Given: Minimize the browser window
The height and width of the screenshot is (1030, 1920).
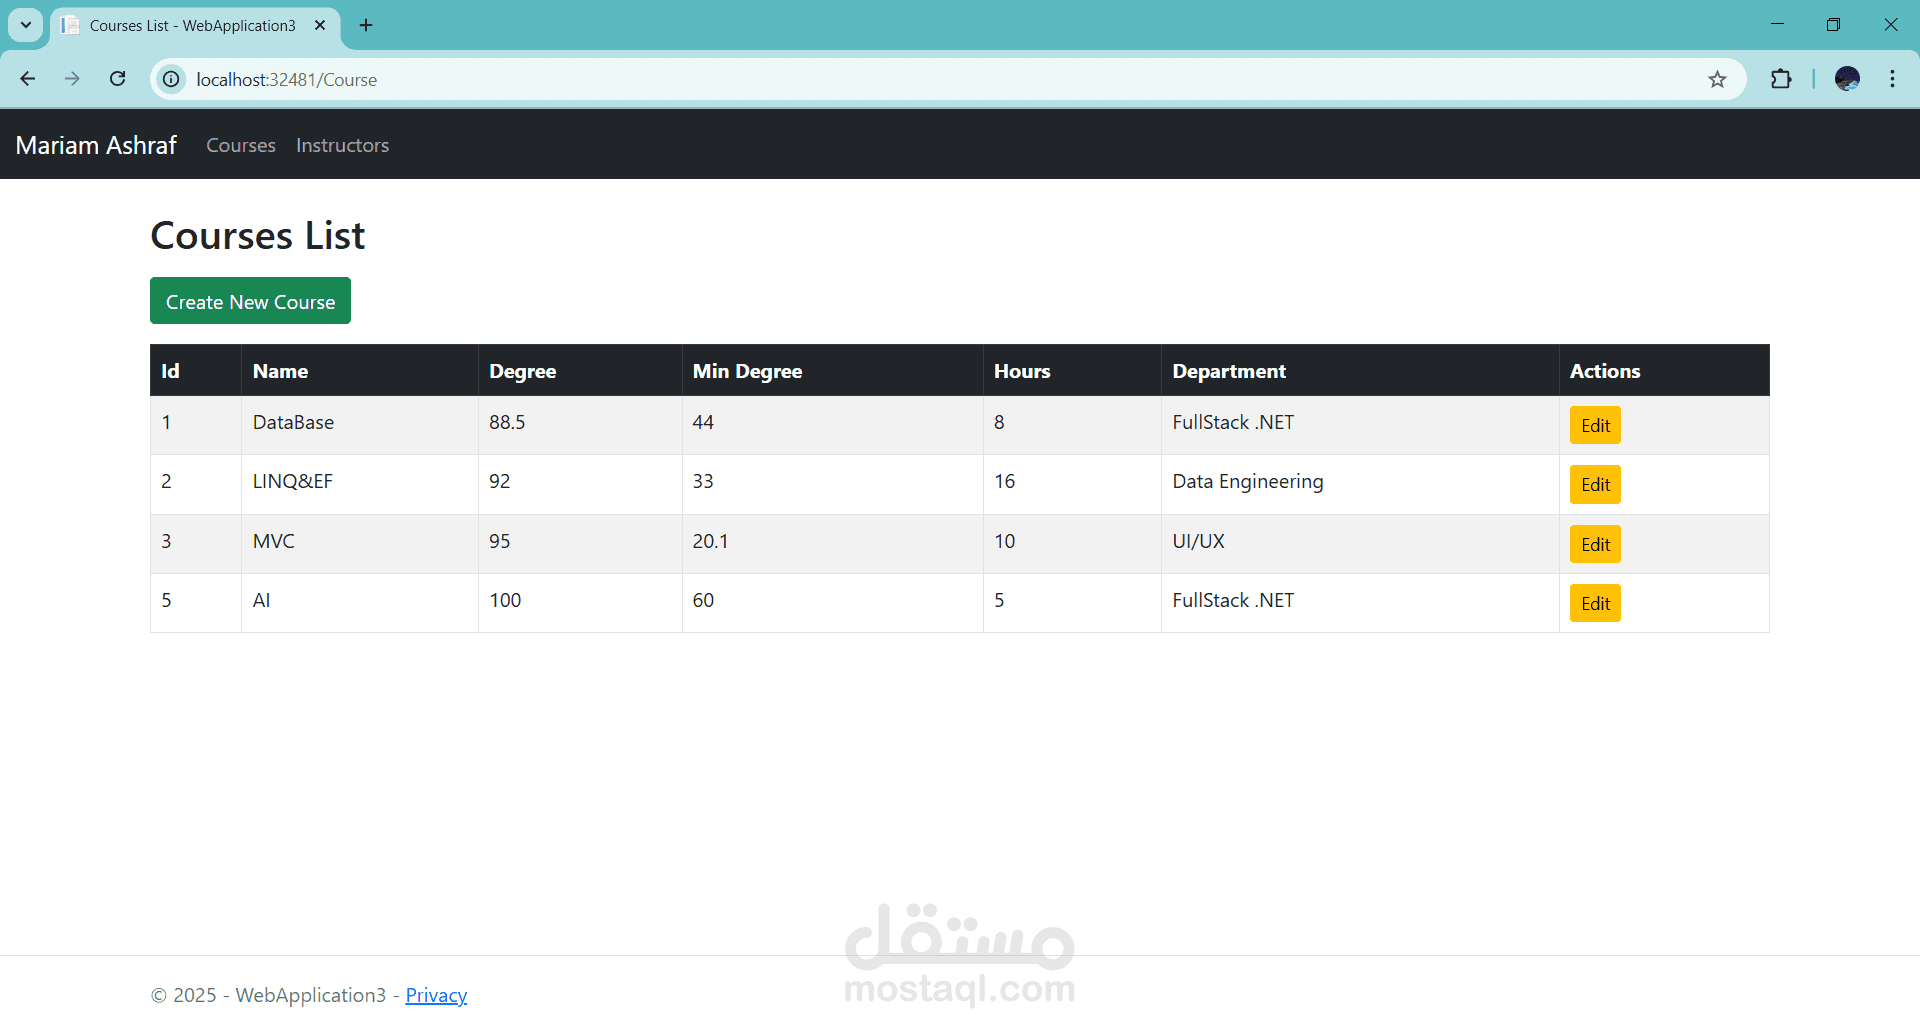Looking at the screenshot, I should click(1777, 25).
